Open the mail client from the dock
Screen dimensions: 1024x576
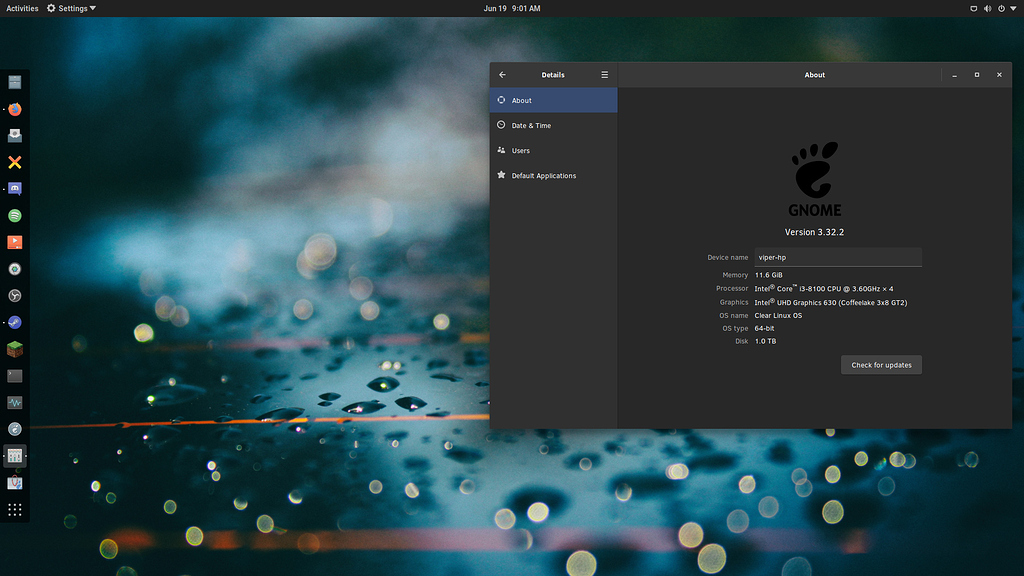[14, 135]
